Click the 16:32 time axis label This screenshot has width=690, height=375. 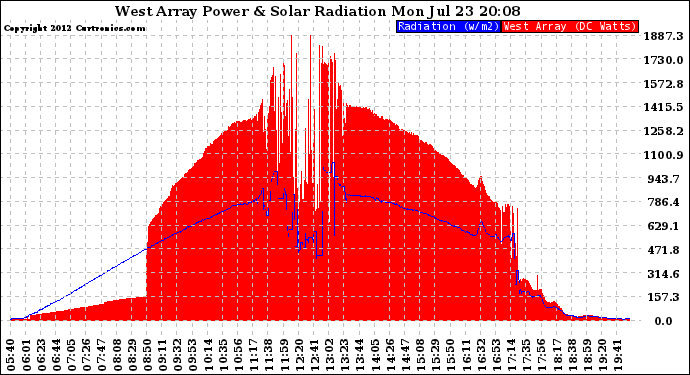pos(481,354)
